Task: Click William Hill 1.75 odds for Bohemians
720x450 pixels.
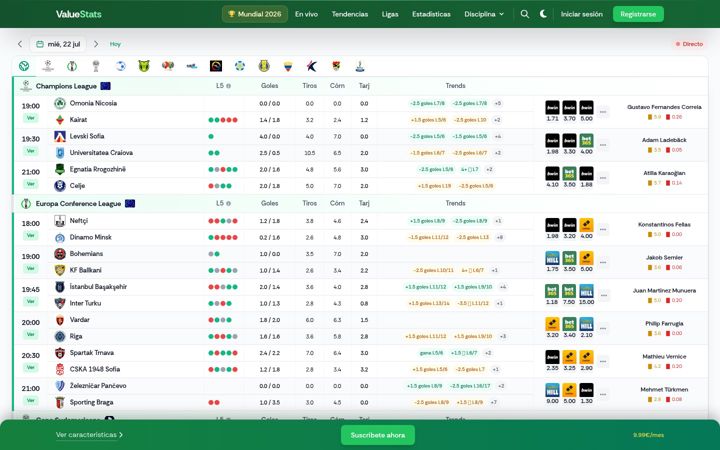Action: coord(552,262)
